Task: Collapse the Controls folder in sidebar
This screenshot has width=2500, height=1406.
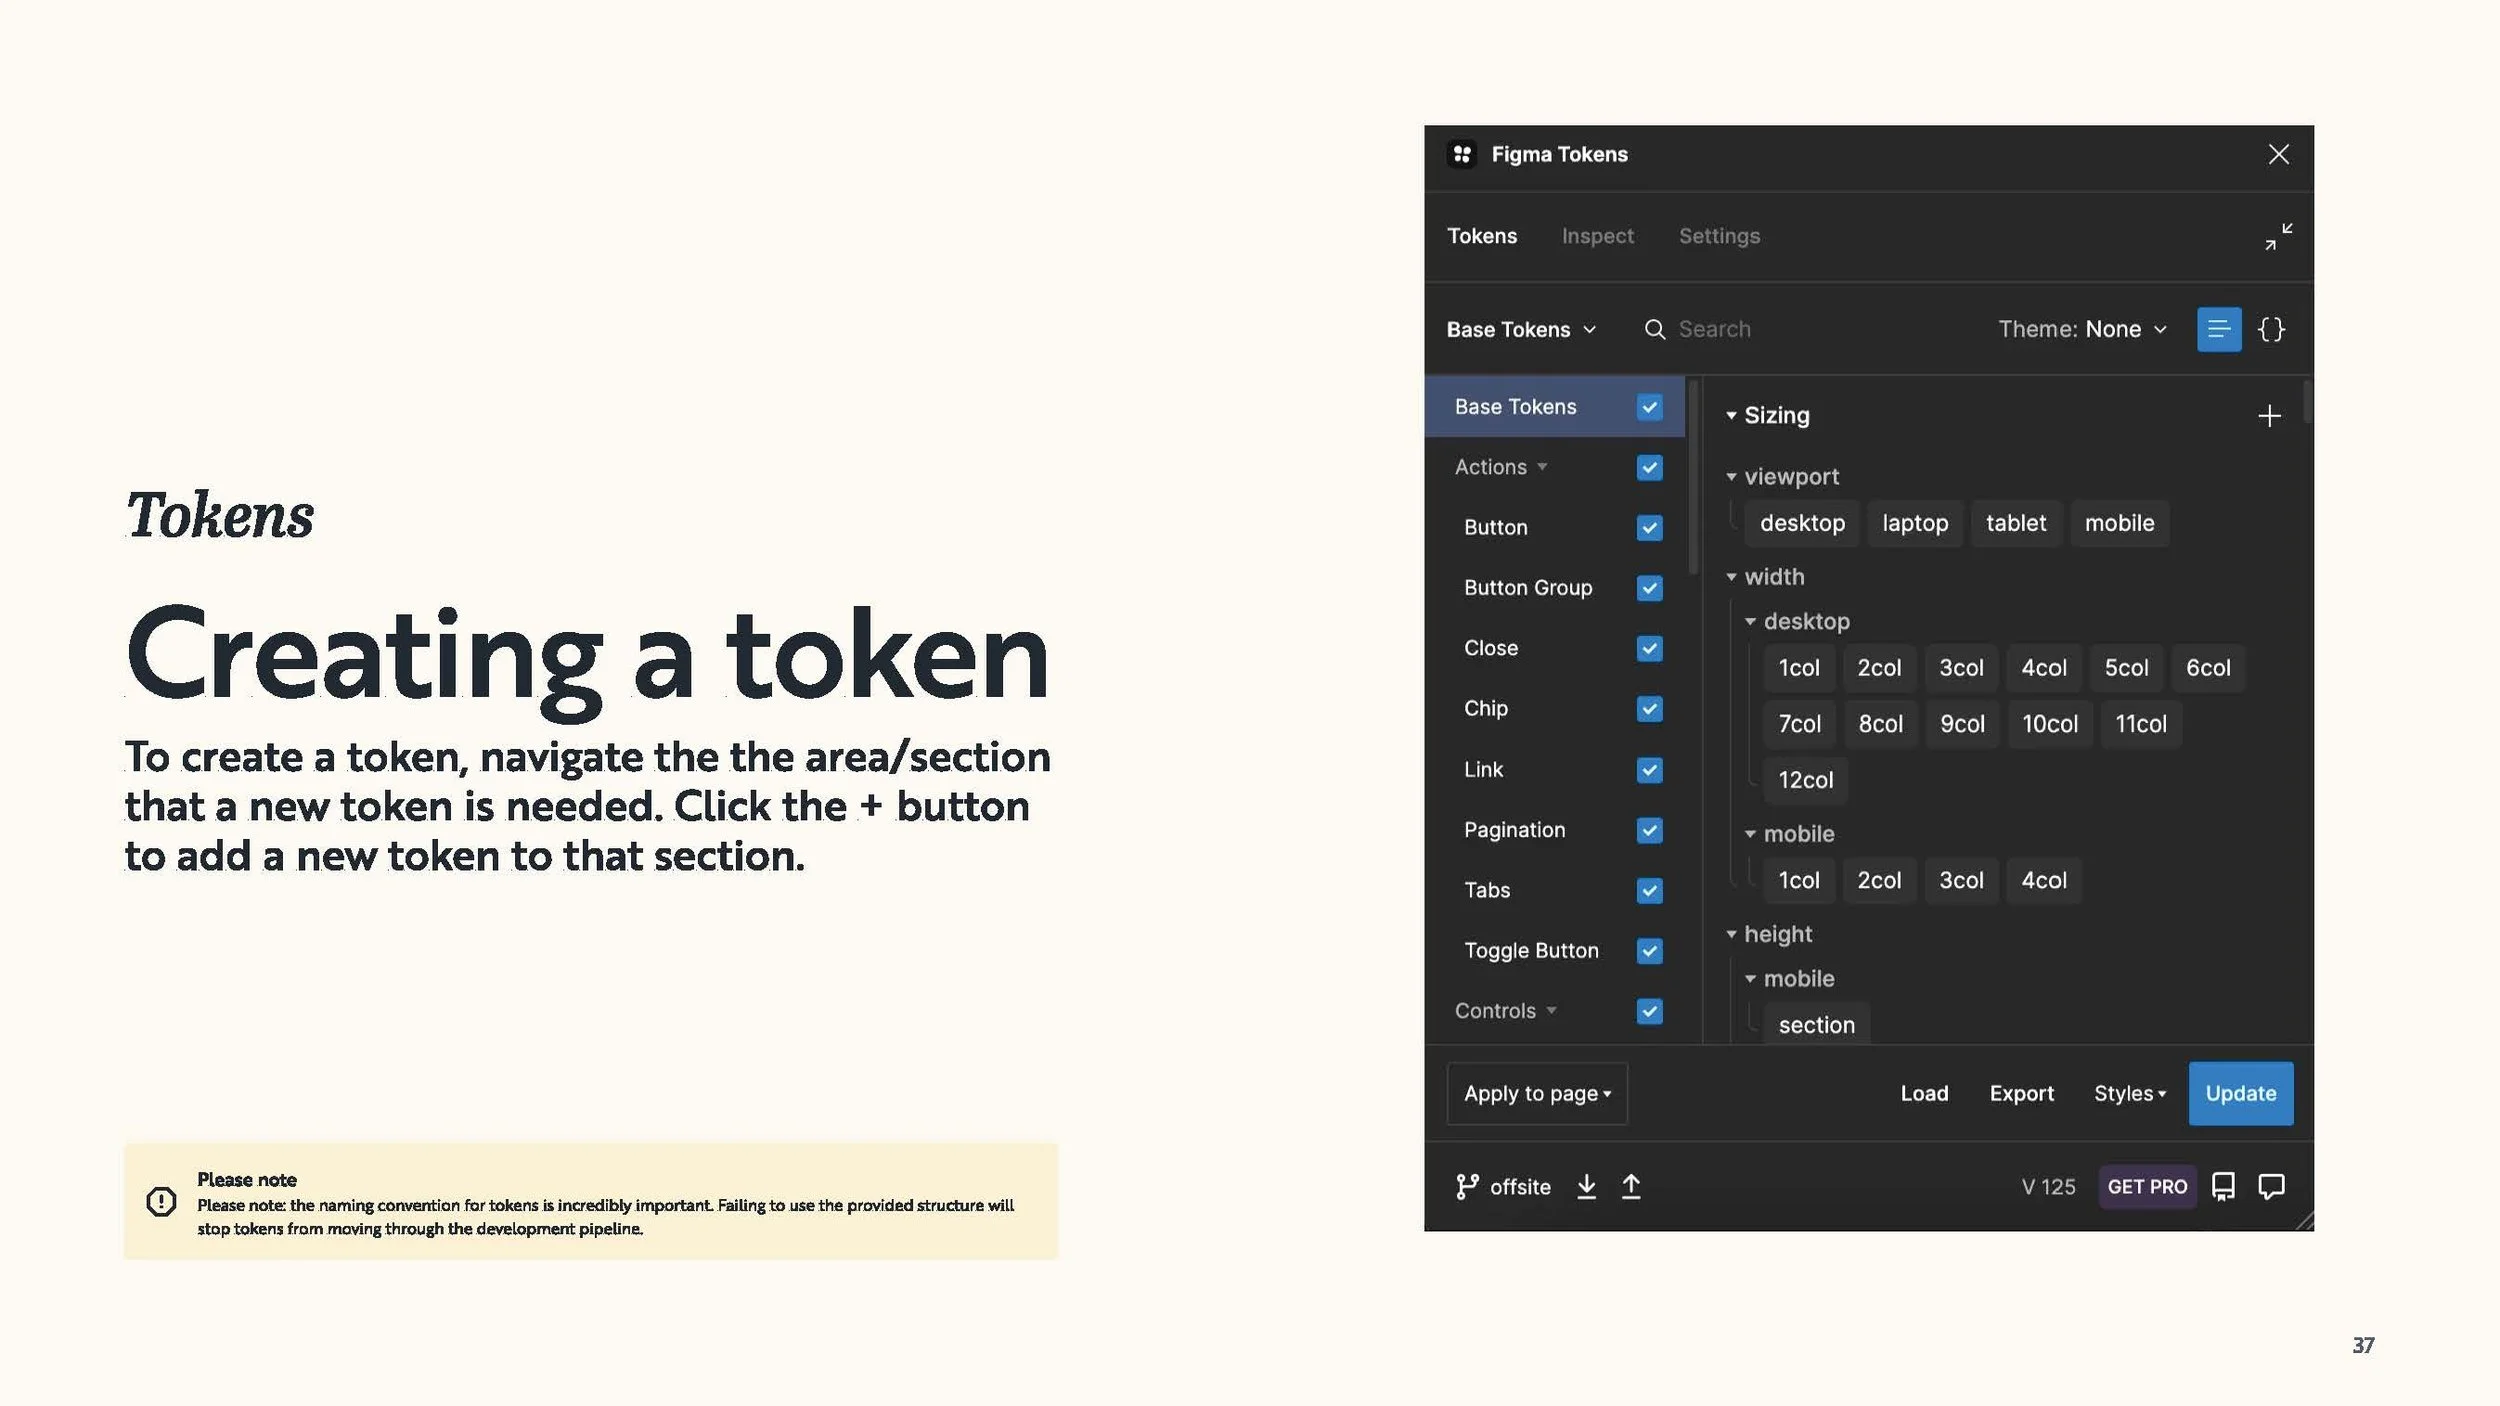Action: tap(1551, 1011)
